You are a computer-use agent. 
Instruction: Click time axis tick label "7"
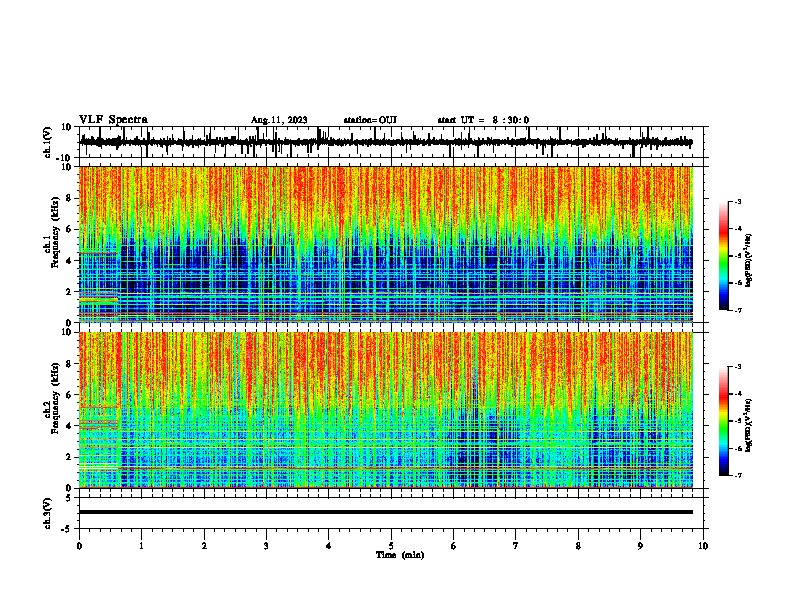click(516, 546)
